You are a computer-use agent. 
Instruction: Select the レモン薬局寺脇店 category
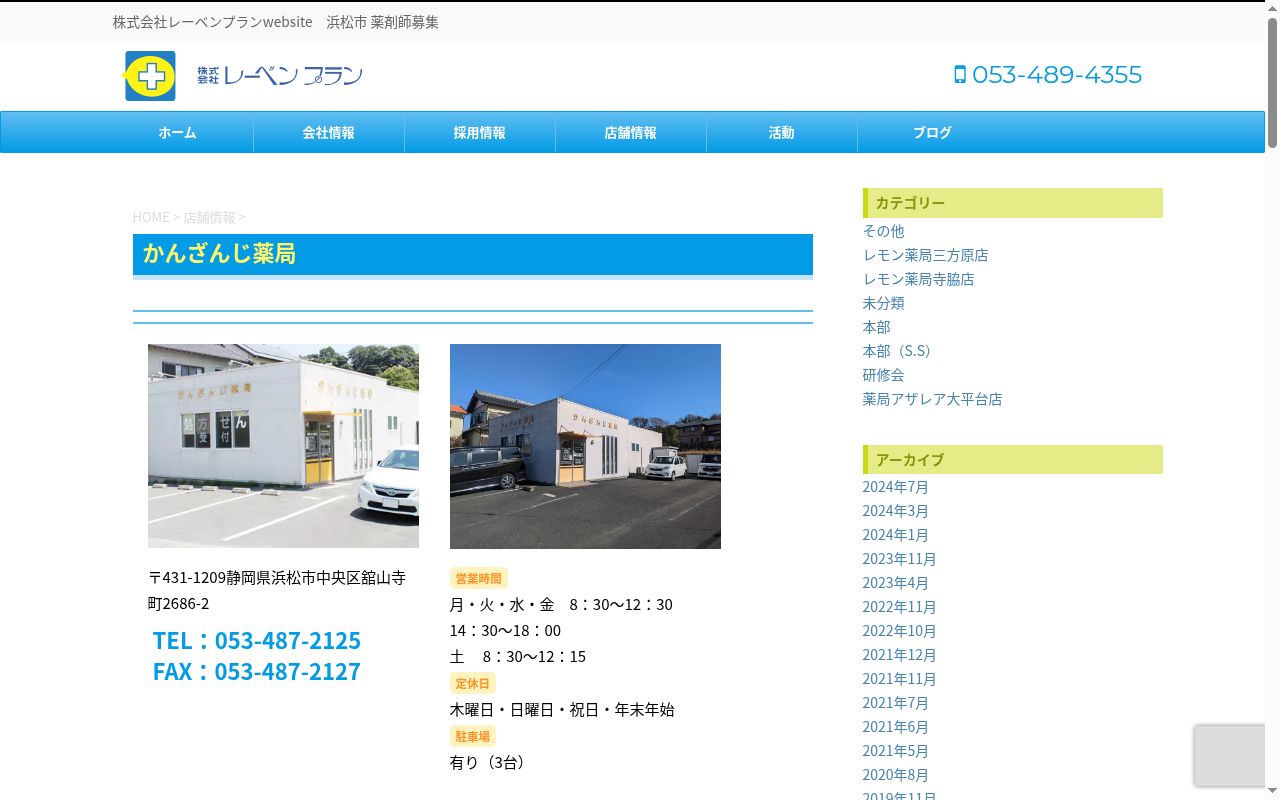918,279
